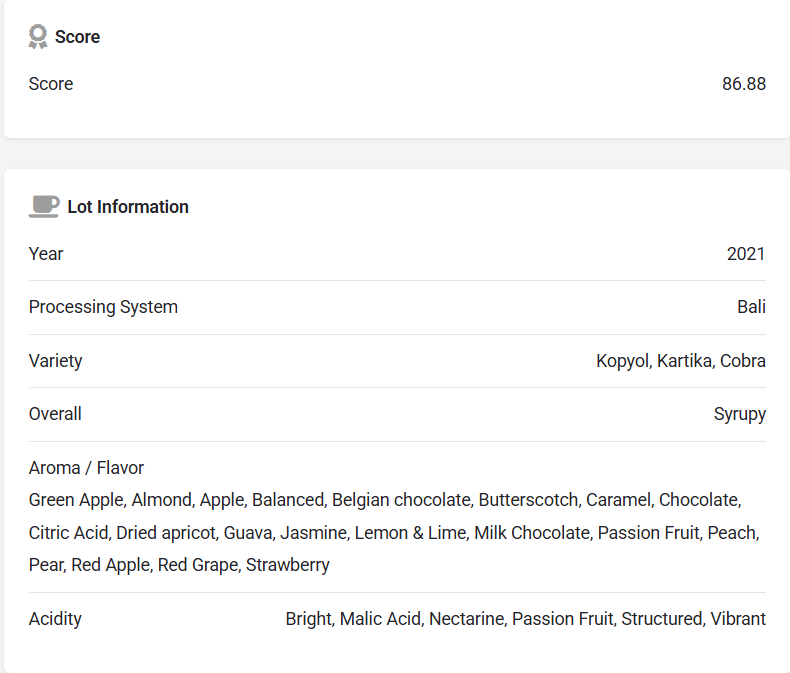790x673 pixels.
Task: Click the award ribbon icon beside Score
Action: click(x=38, y=37)
